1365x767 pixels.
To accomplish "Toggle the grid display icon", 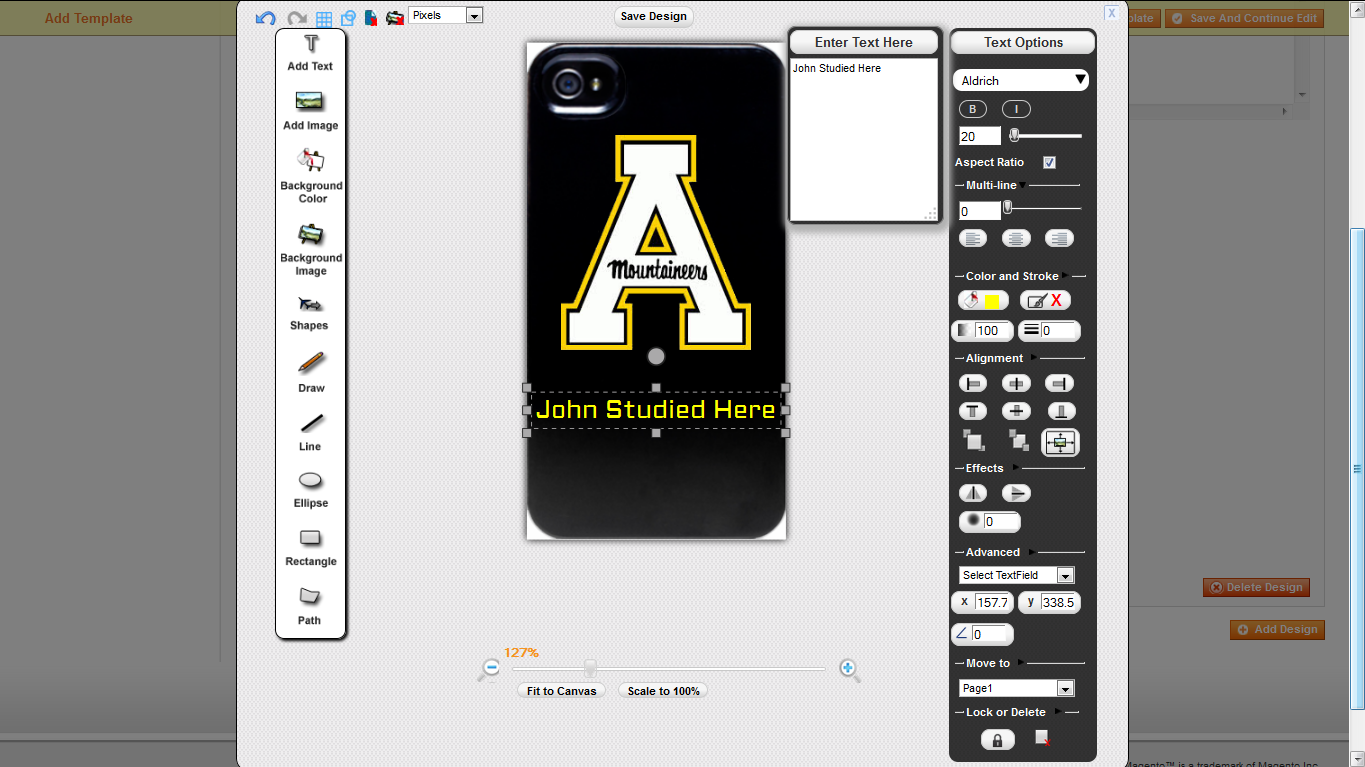I will (324, 18).
